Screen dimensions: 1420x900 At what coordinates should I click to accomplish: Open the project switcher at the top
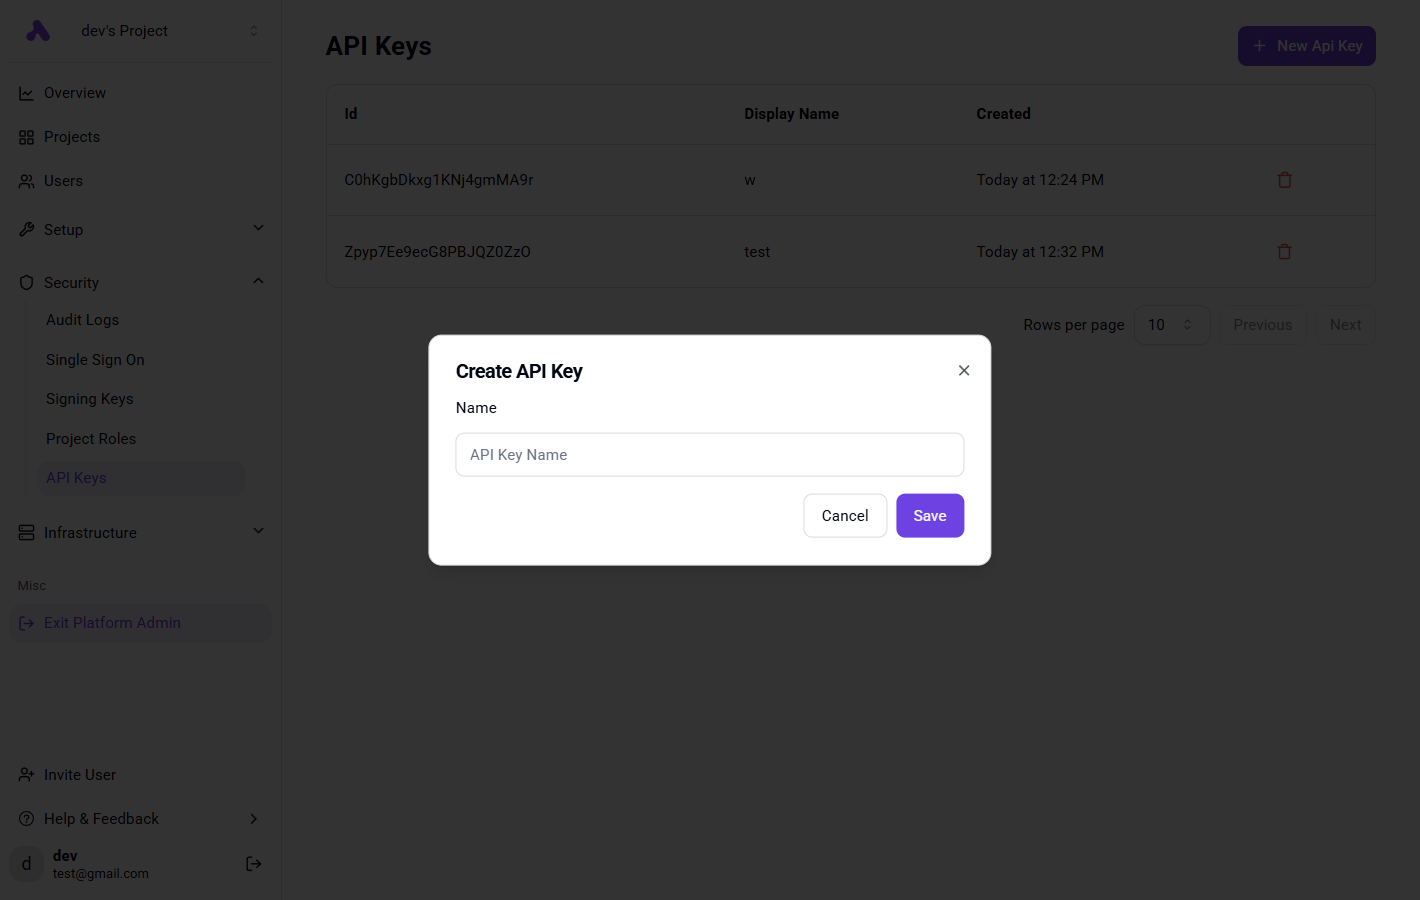coord(140,30)
